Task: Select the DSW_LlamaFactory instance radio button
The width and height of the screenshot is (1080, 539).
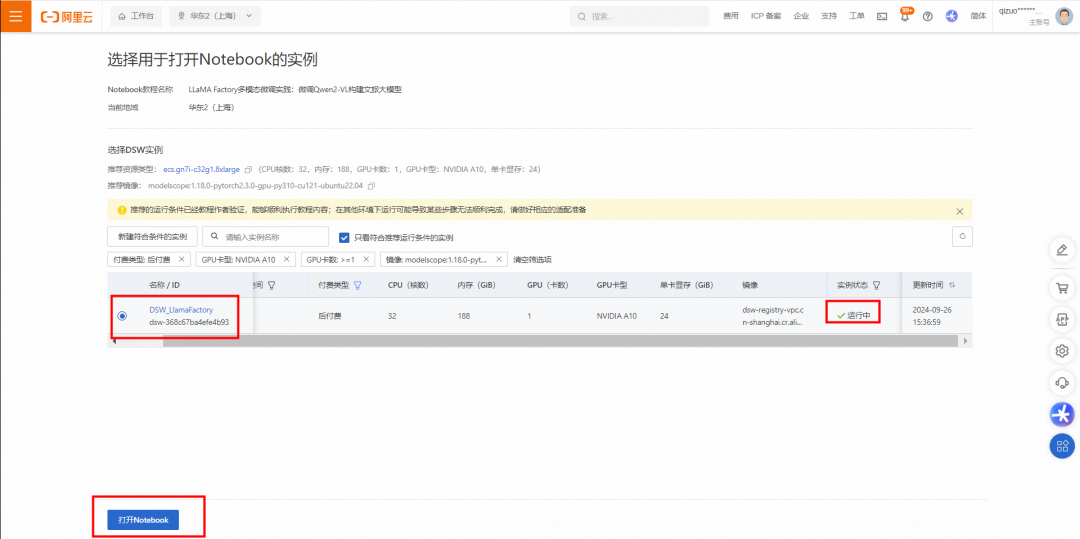Action: click(122, 316)
